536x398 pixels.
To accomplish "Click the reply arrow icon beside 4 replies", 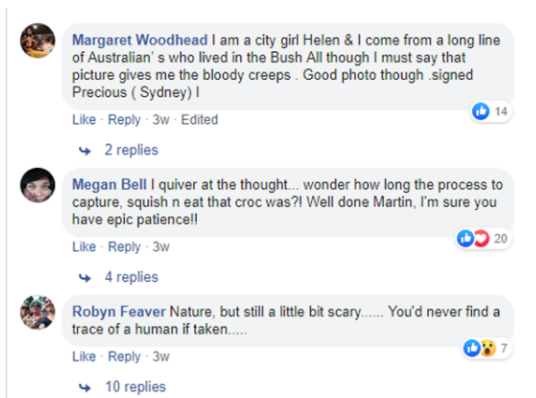I will tap(85, 278).
